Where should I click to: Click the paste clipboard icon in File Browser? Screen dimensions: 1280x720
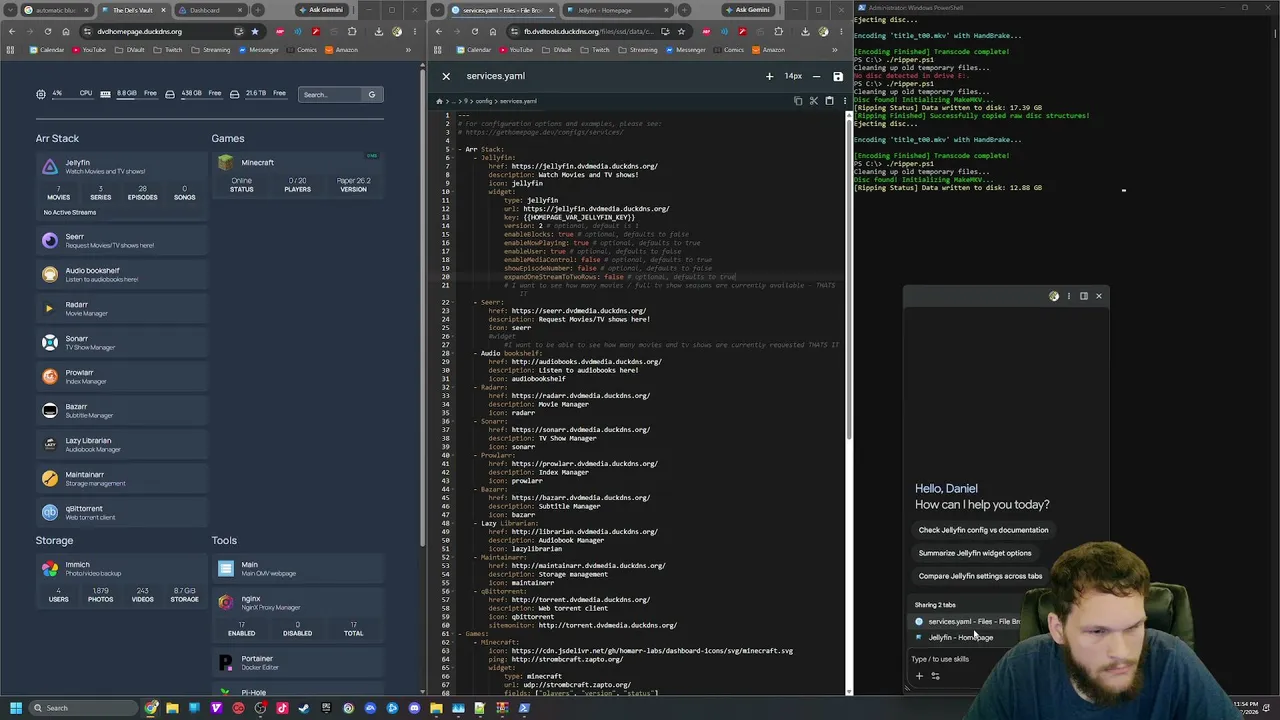(x=829, y=101)
